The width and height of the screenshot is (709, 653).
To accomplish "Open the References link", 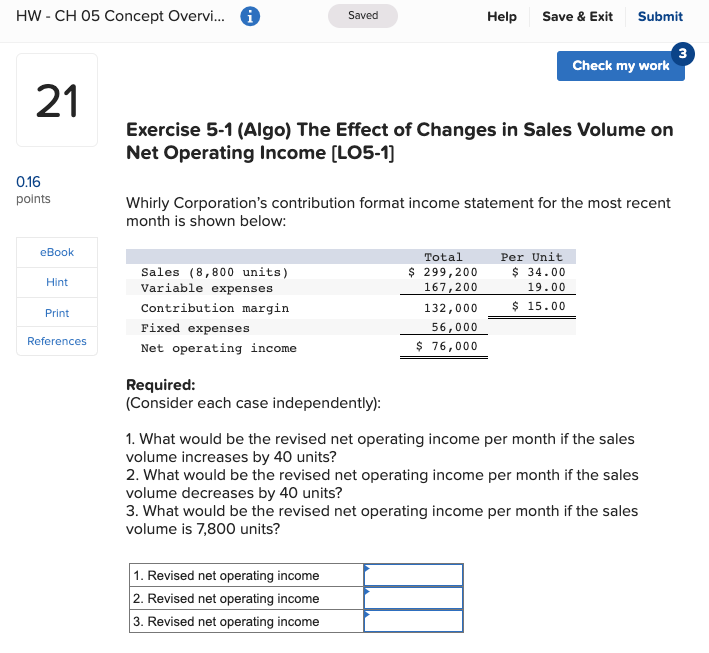I will click(57, 341).
